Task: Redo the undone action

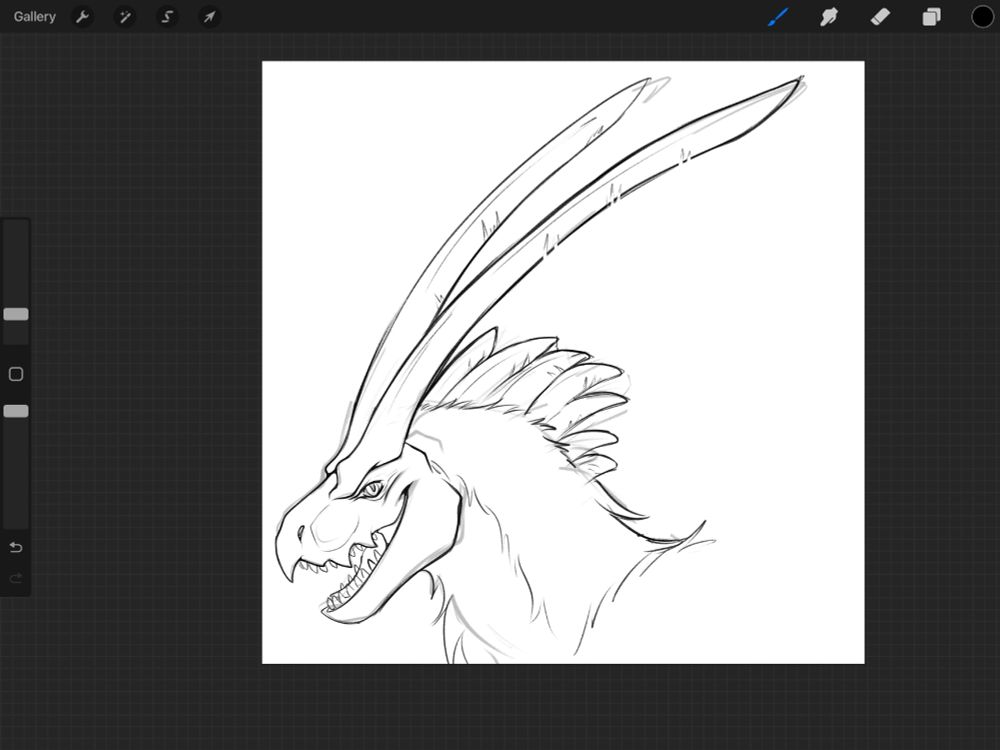Action: [x=16, y=578]
